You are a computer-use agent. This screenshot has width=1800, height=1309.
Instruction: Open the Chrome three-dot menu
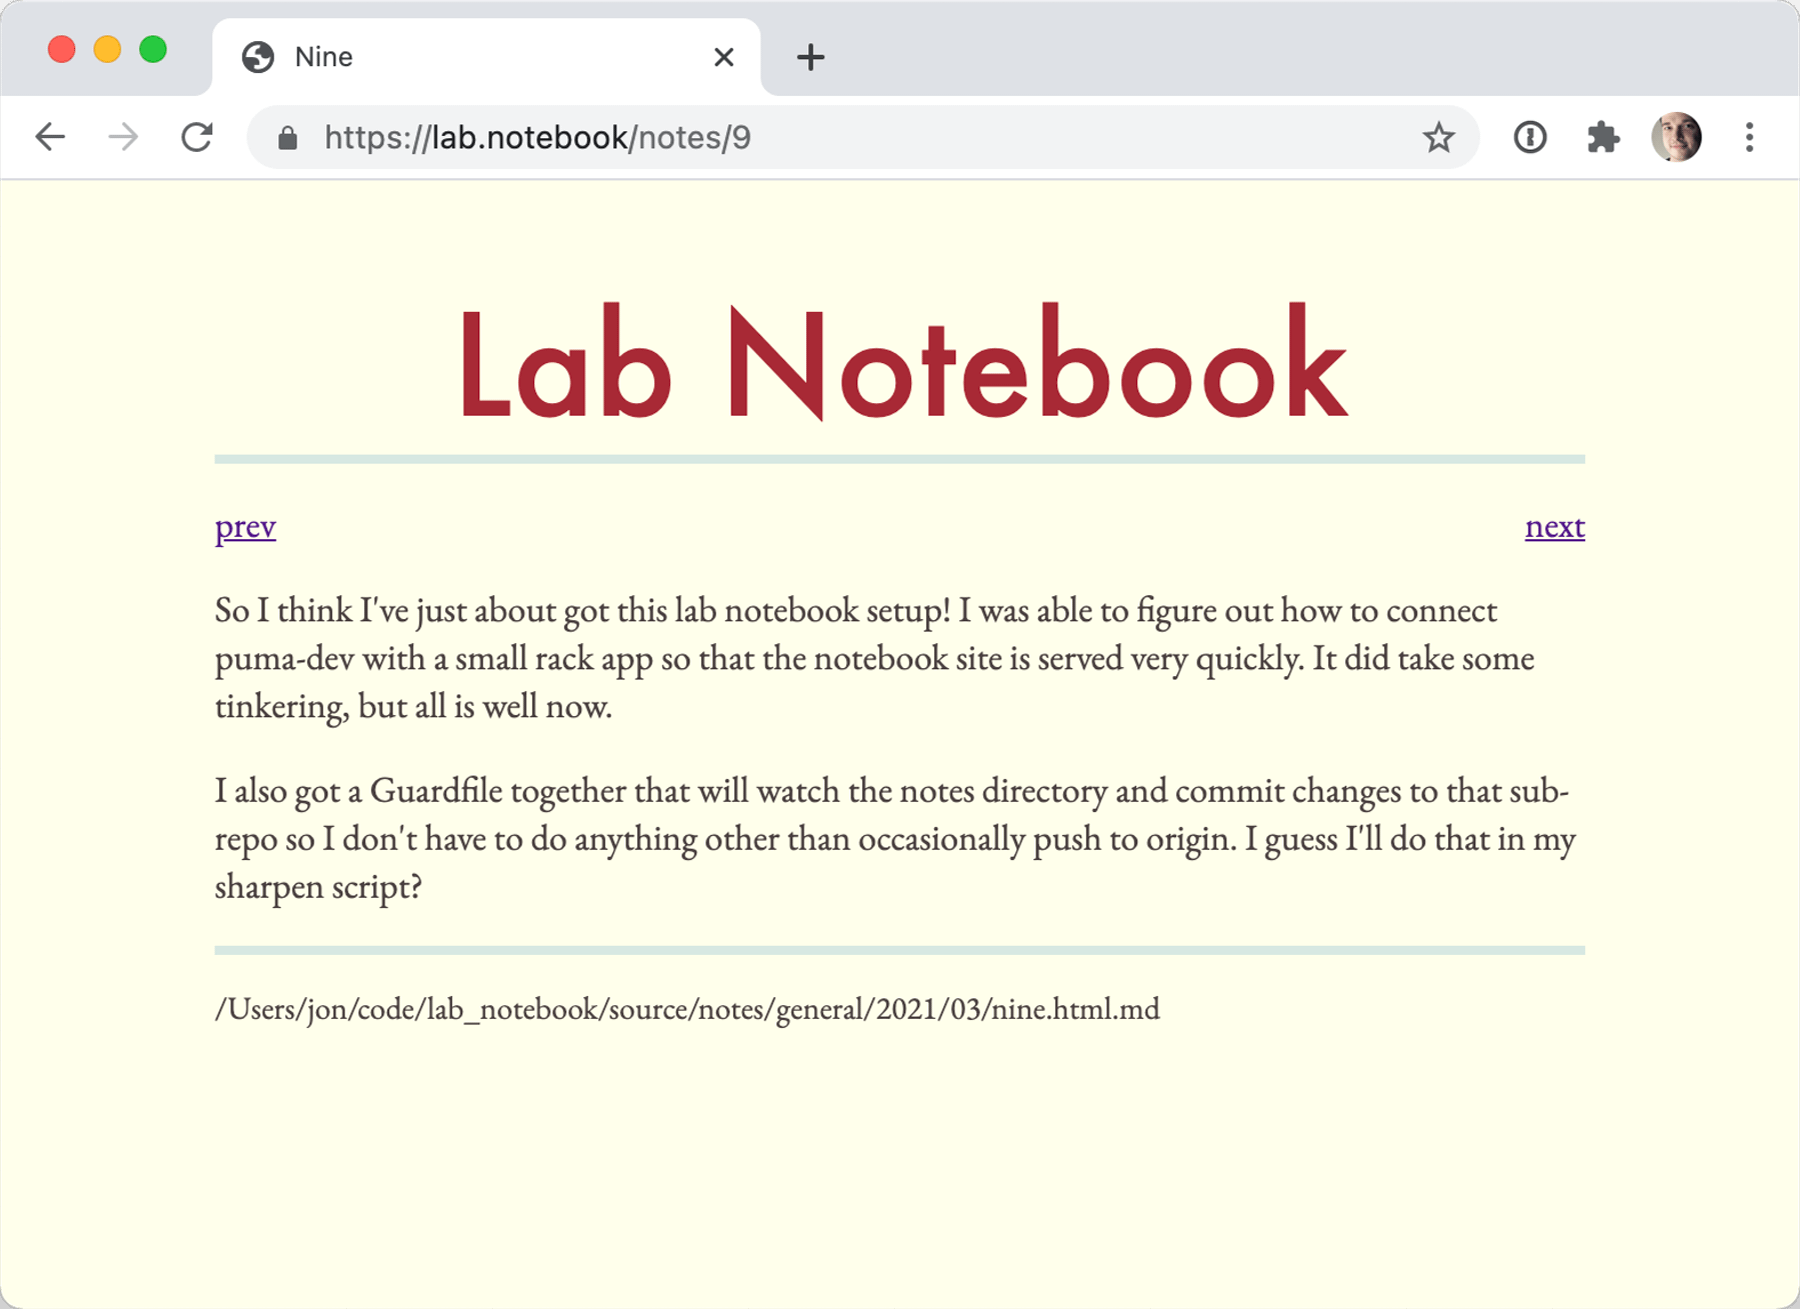(1749, 137)
